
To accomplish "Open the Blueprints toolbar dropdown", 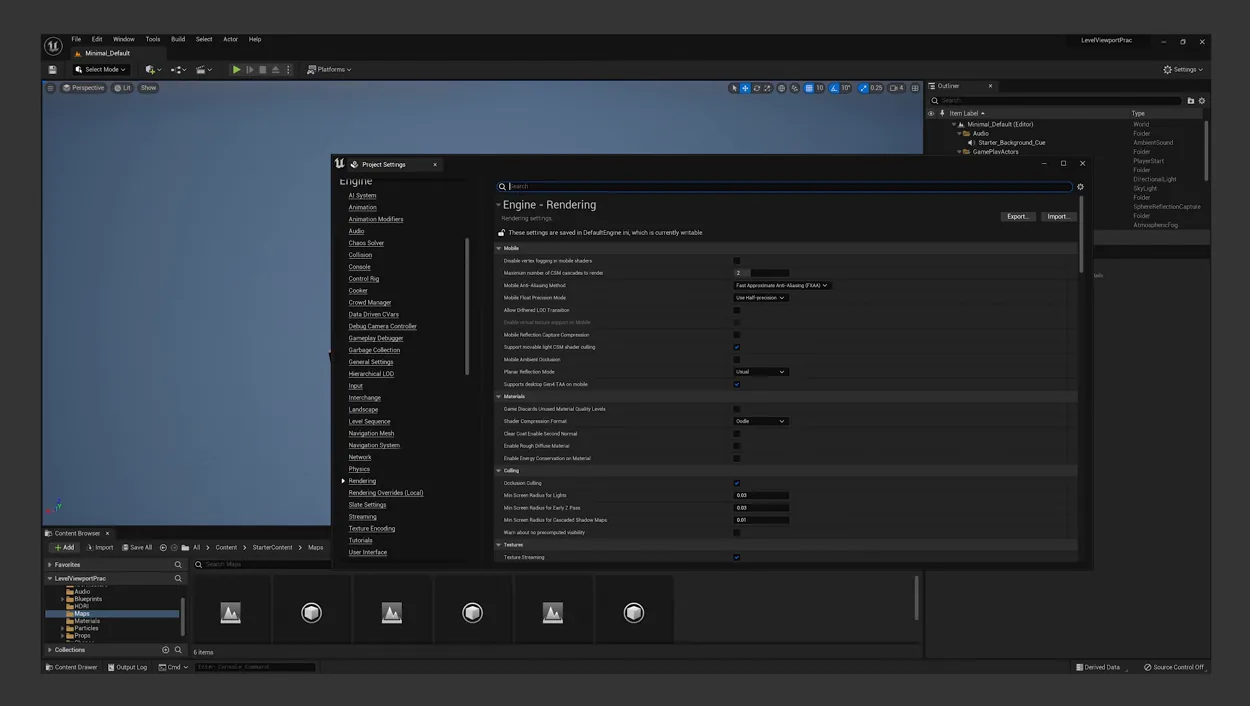I will click(x=178, y=70).
